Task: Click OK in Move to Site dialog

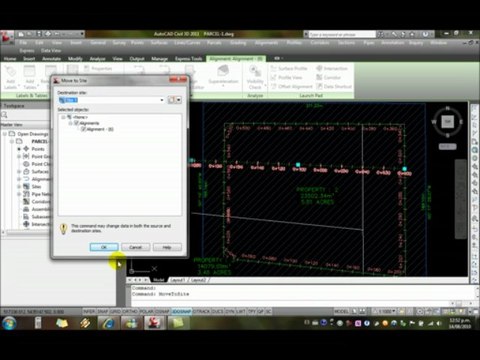Action: [104, 247]
